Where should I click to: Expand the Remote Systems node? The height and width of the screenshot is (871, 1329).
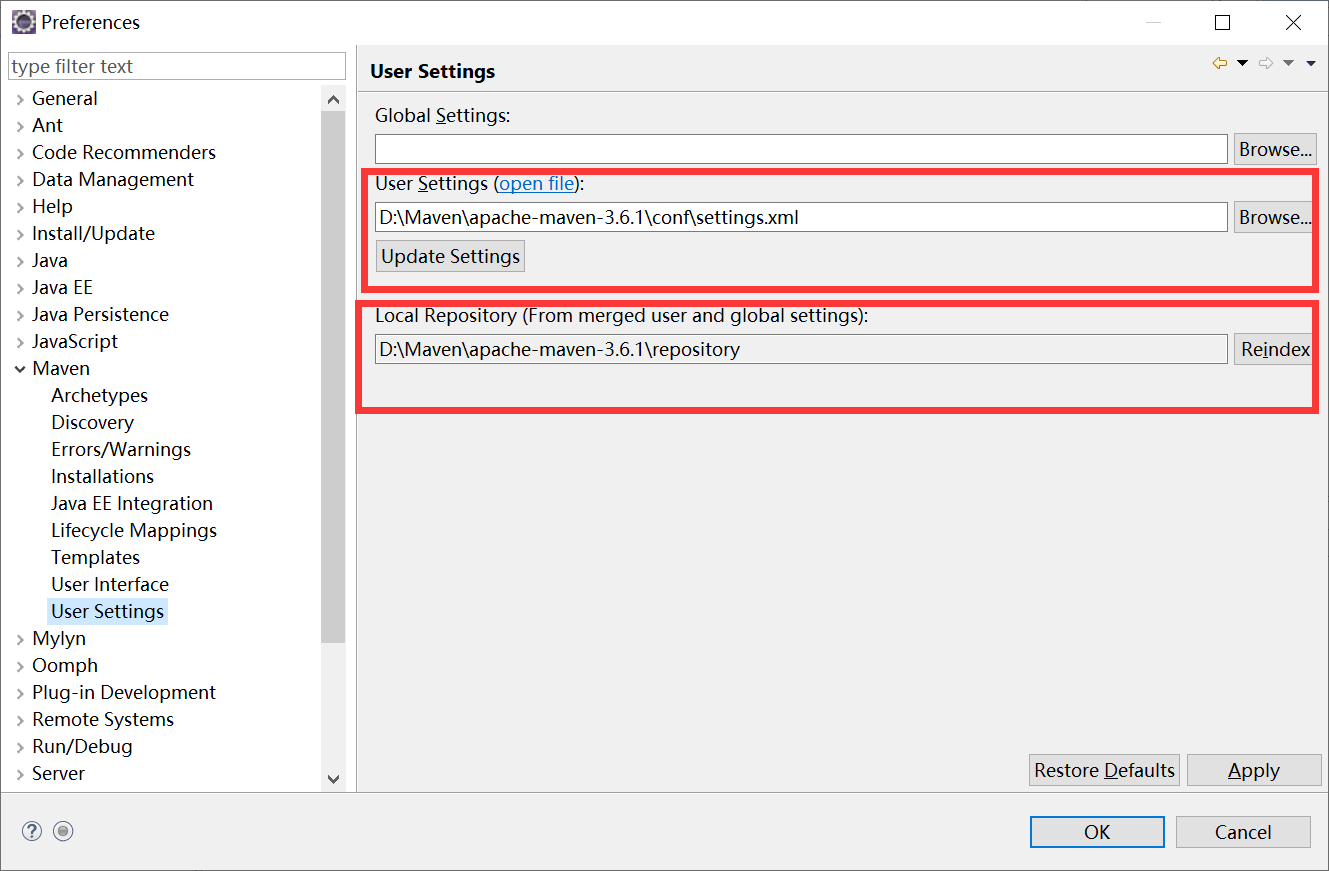[x=21, y=720]
